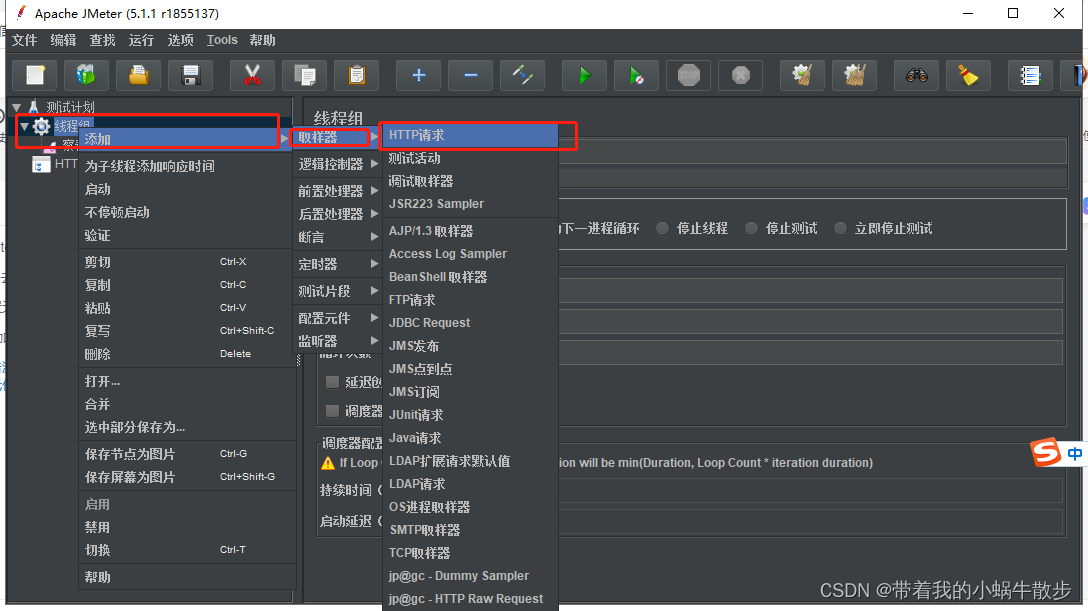This screenshot has height=611, width=1088.
Task: Open the Tools menu
Action: pyautogui.click(x=222, y=40)
